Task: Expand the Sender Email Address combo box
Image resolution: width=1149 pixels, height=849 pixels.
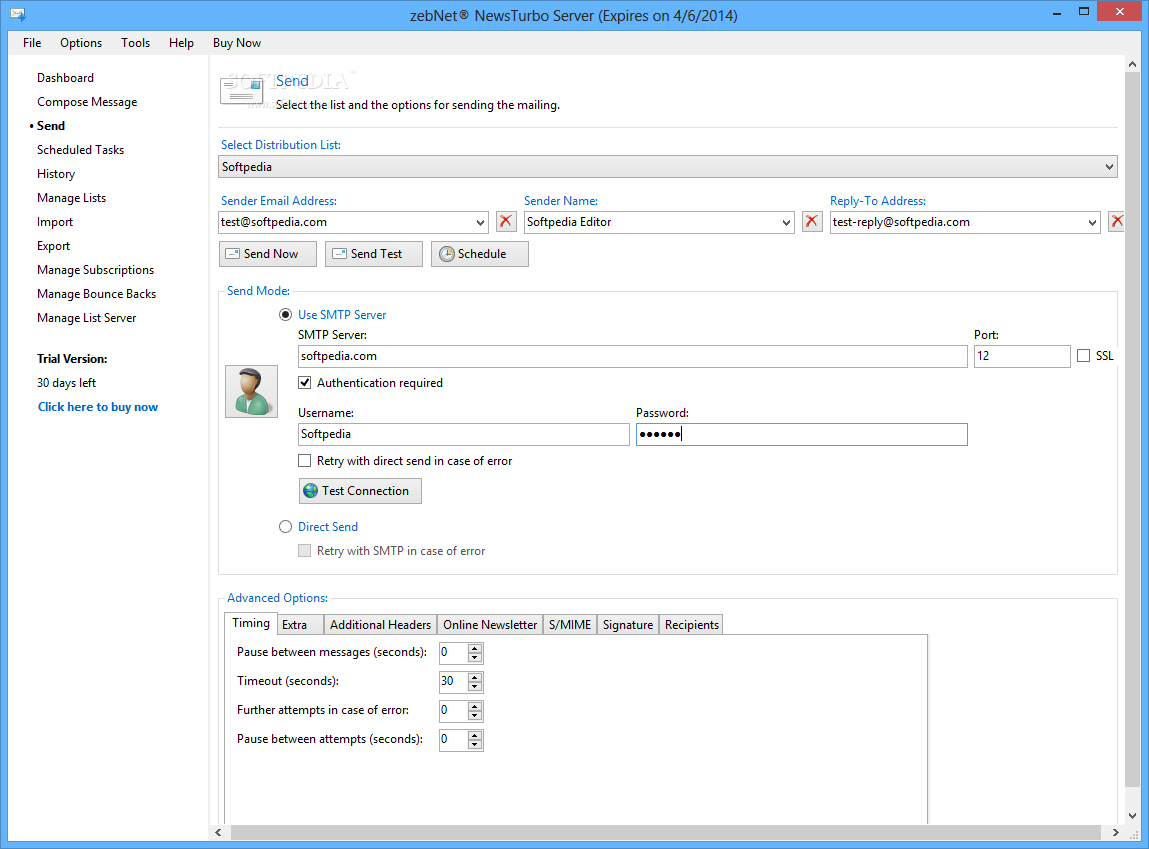Action: click(x=480, y=222)
